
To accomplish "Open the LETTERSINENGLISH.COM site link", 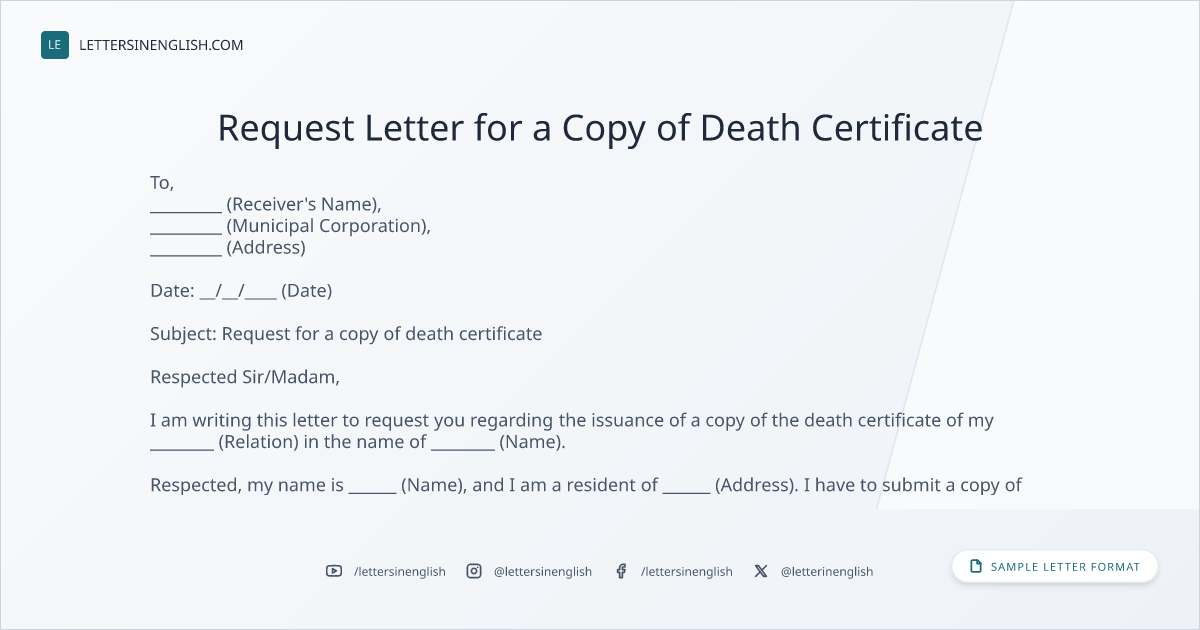I will click(161, 45).
